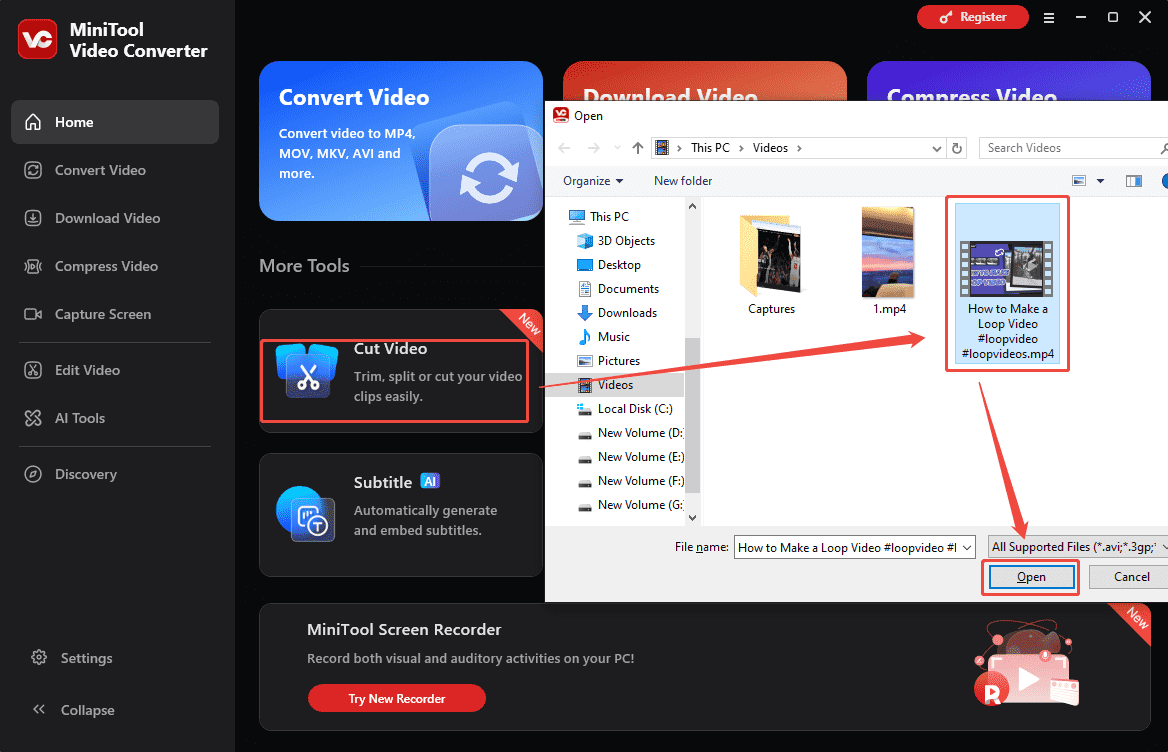Select Downloads in the navigation tree
The width and height of the screenshot is (1168, 752).
point(617,313)
